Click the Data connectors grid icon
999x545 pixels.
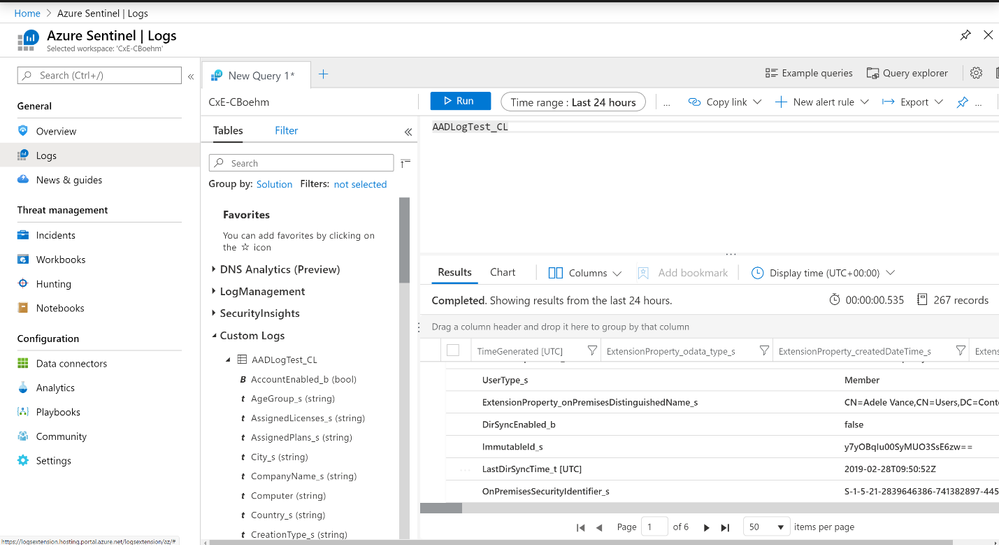pyautogui.click(x=23, y=363)
